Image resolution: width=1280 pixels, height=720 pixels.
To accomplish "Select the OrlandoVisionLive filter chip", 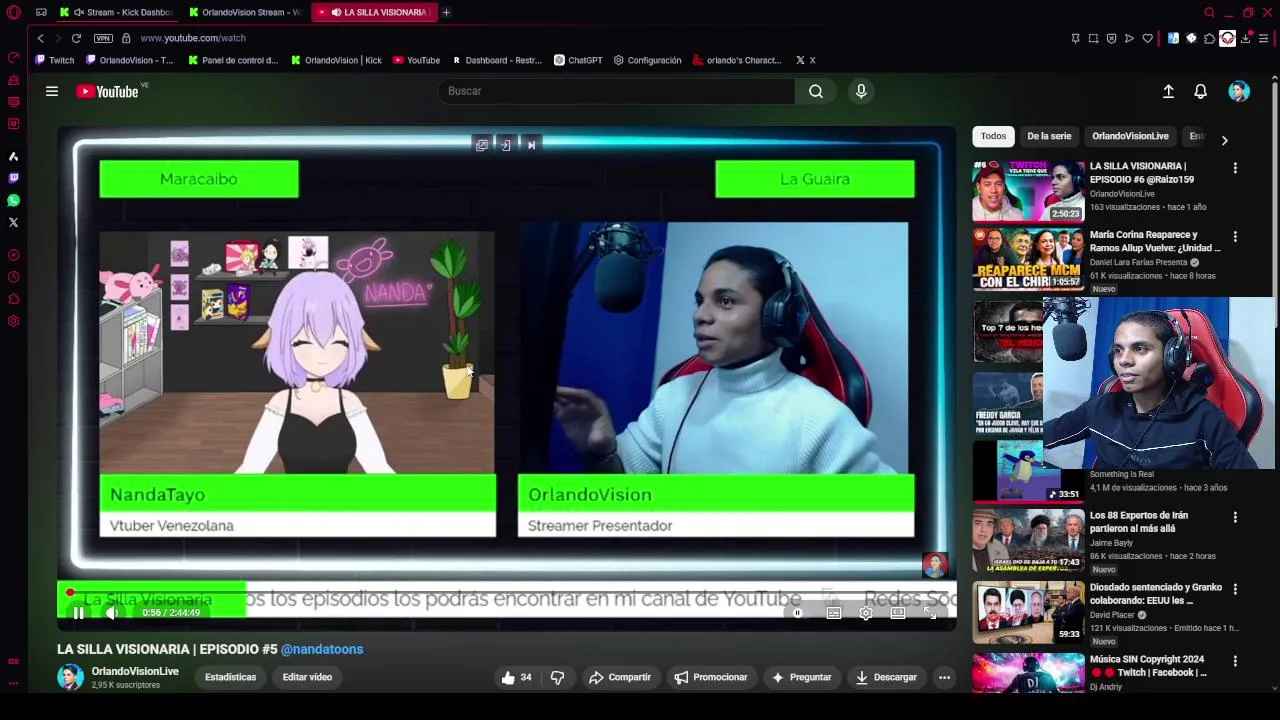I will pyautogui.click(x=1130, y=136).
